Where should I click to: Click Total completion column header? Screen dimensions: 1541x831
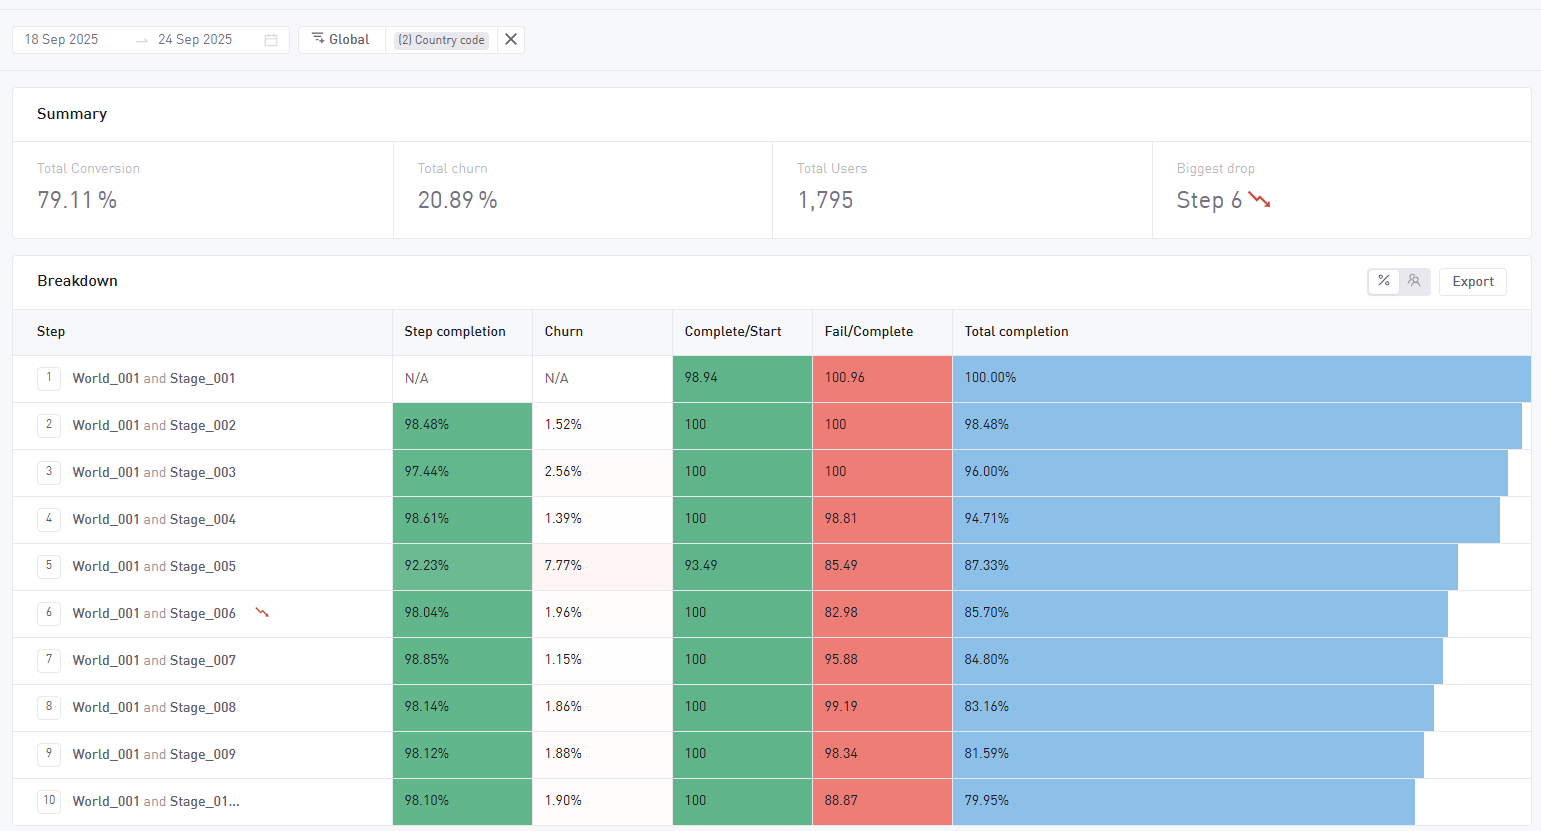pos(1016,332)
